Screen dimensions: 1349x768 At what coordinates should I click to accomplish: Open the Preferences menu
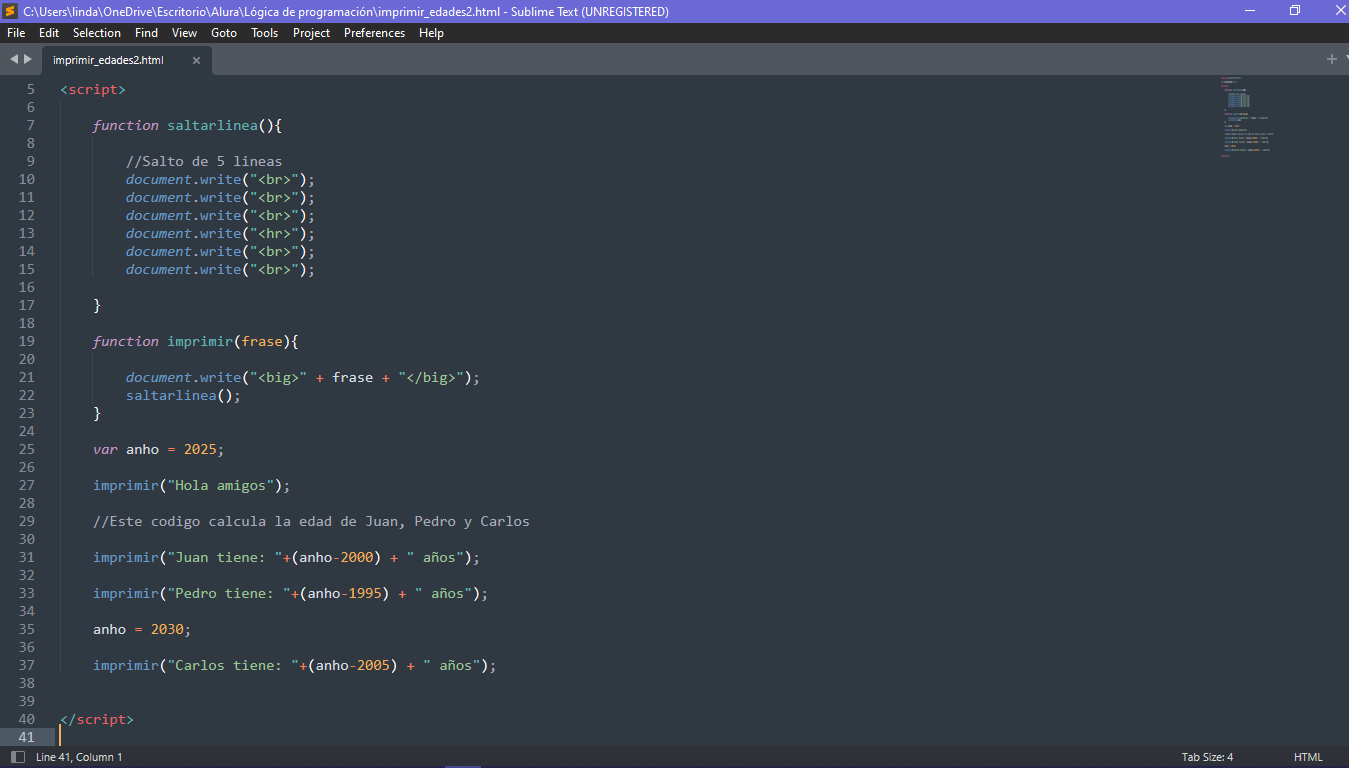click(x=375, y=33)
